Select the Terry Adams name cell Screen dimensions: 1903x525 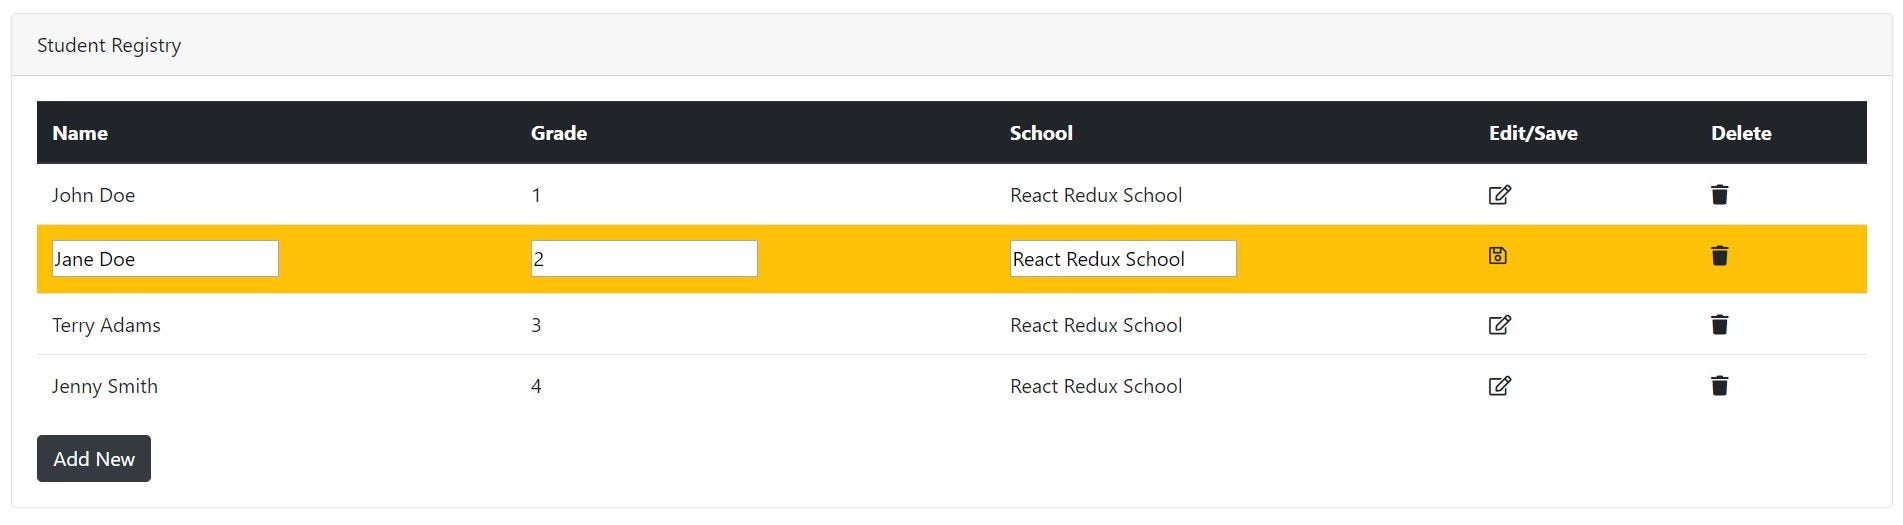click(106, 325)
